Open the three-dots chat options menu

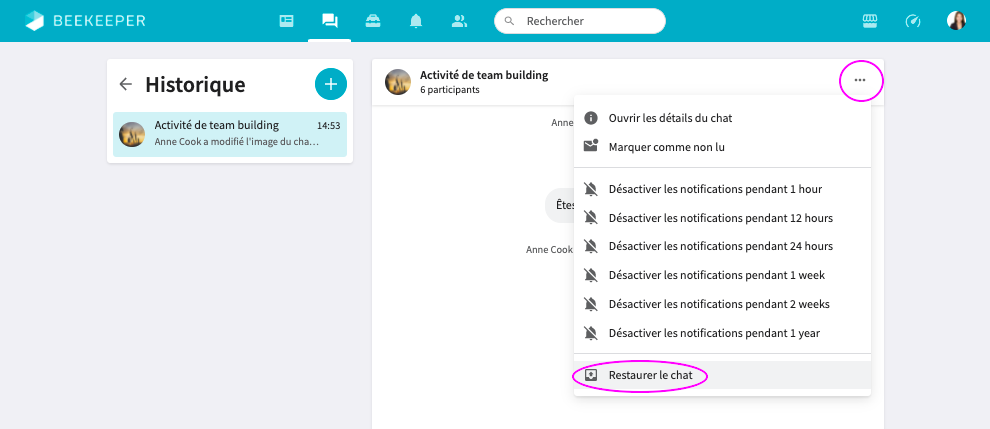click(x=860, y=80)
